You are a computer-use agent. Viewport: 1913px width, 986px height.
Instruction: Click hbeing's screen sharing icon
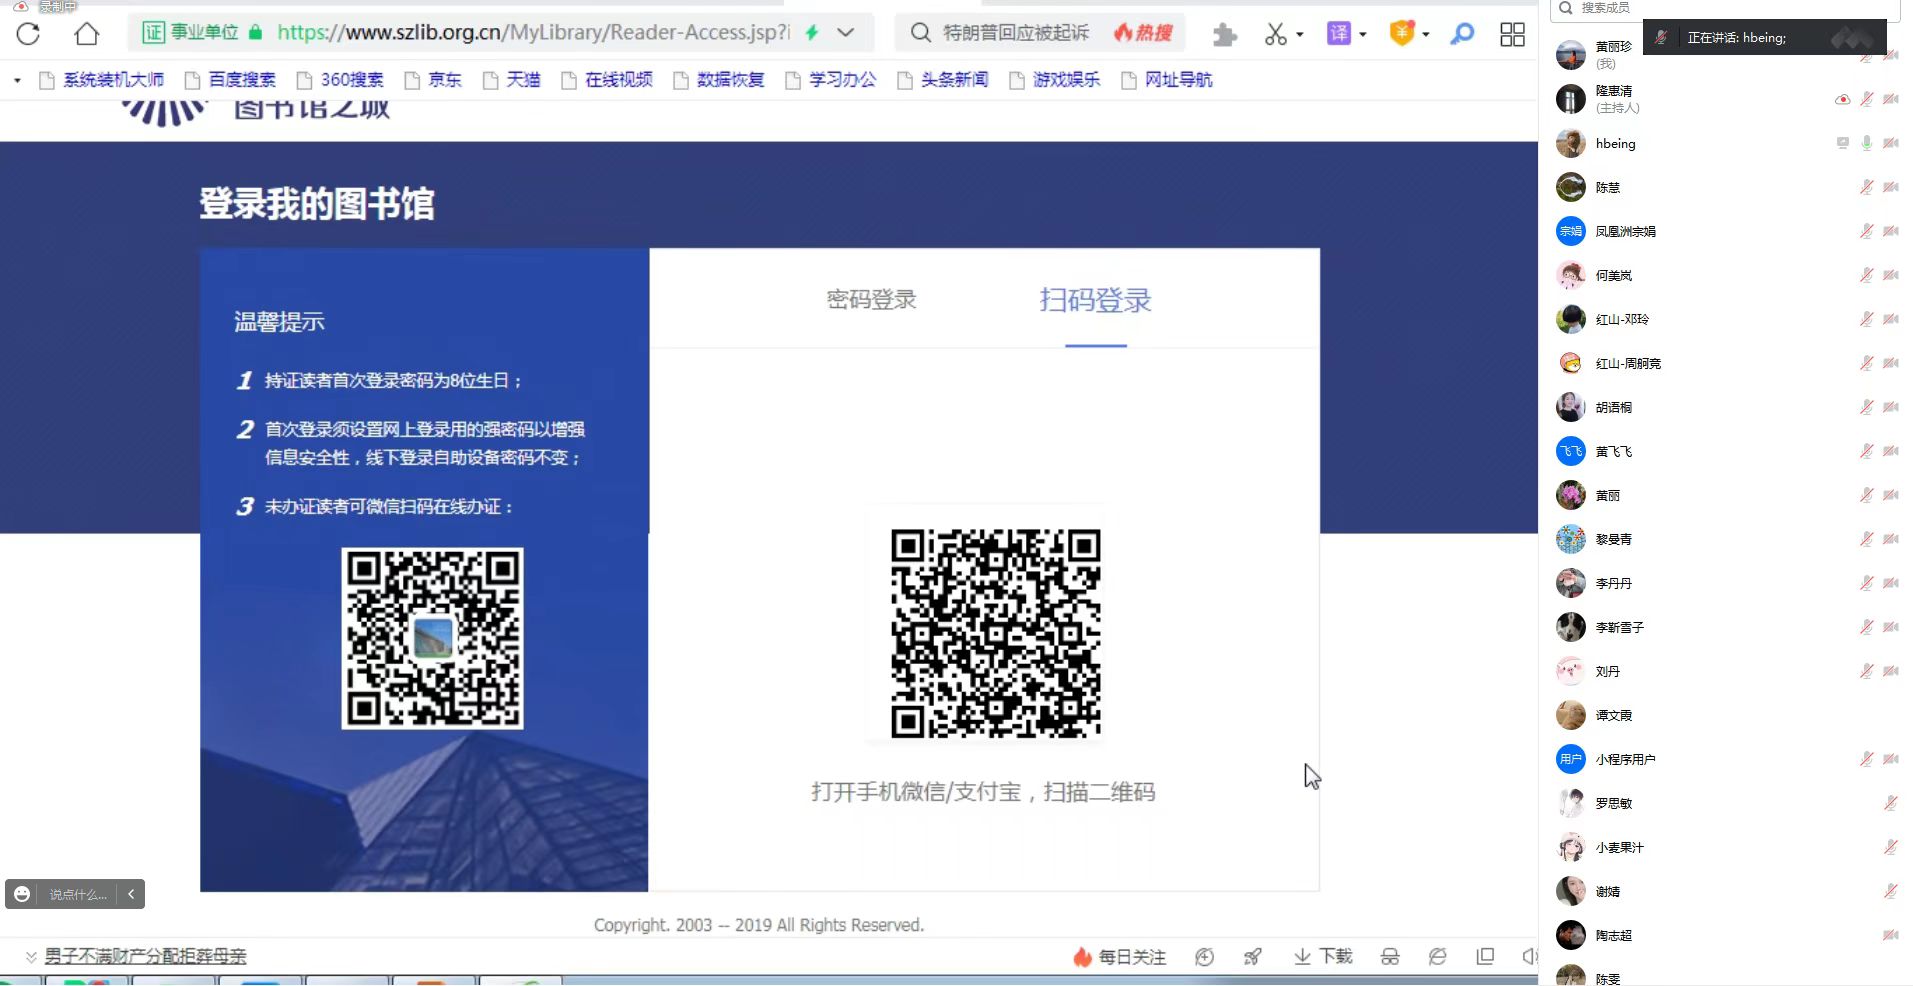(x=1842, y=143)
